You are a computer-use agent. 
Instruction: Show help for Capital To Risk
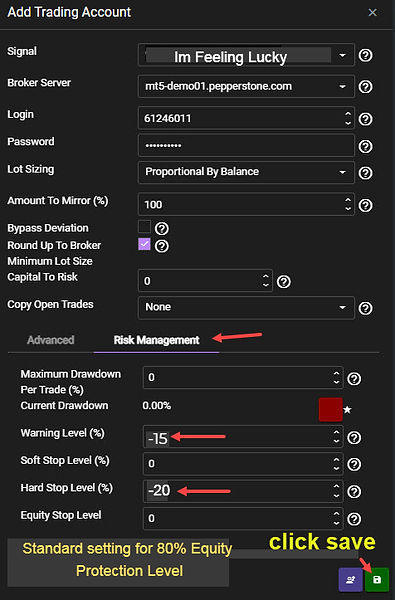[x=284, y=282]
